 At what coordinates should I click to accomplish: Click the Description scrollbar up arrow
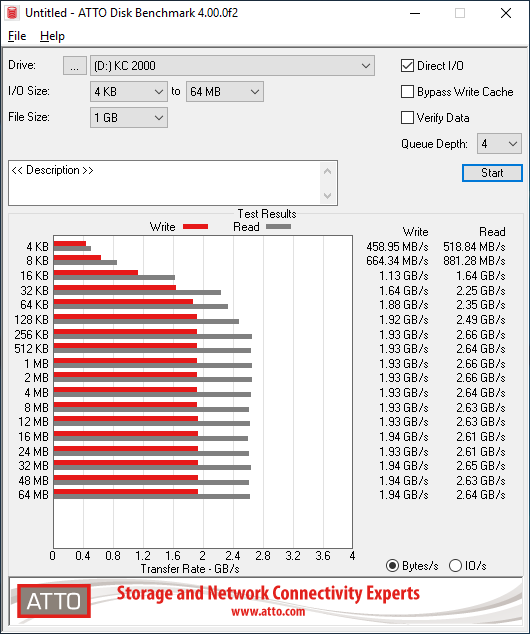[x=327, y=171]
